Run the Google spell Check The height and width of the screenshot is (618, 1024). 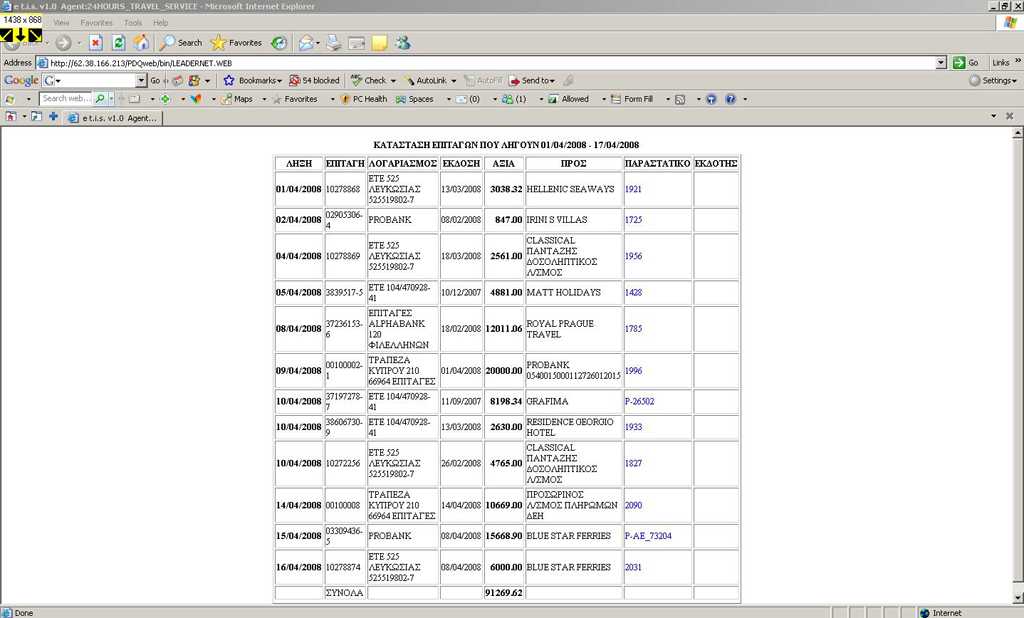(374, 80)
